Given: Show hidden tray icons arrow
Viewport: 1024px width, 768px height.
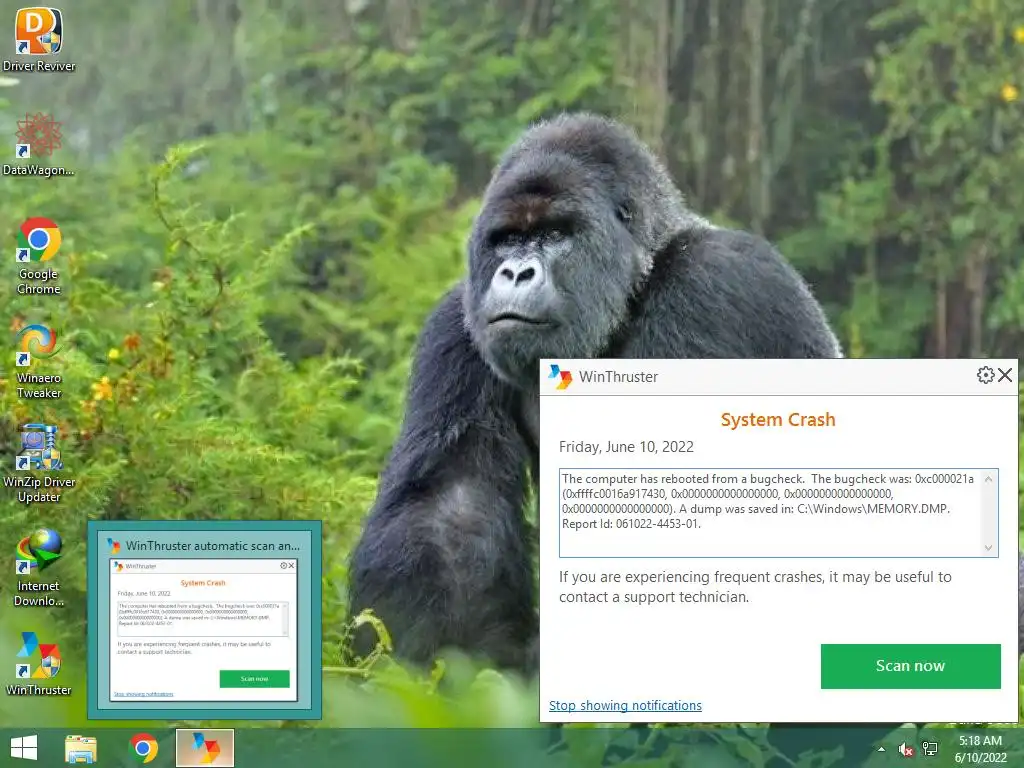Looking at the screenshot, I should tap(881, 749).
